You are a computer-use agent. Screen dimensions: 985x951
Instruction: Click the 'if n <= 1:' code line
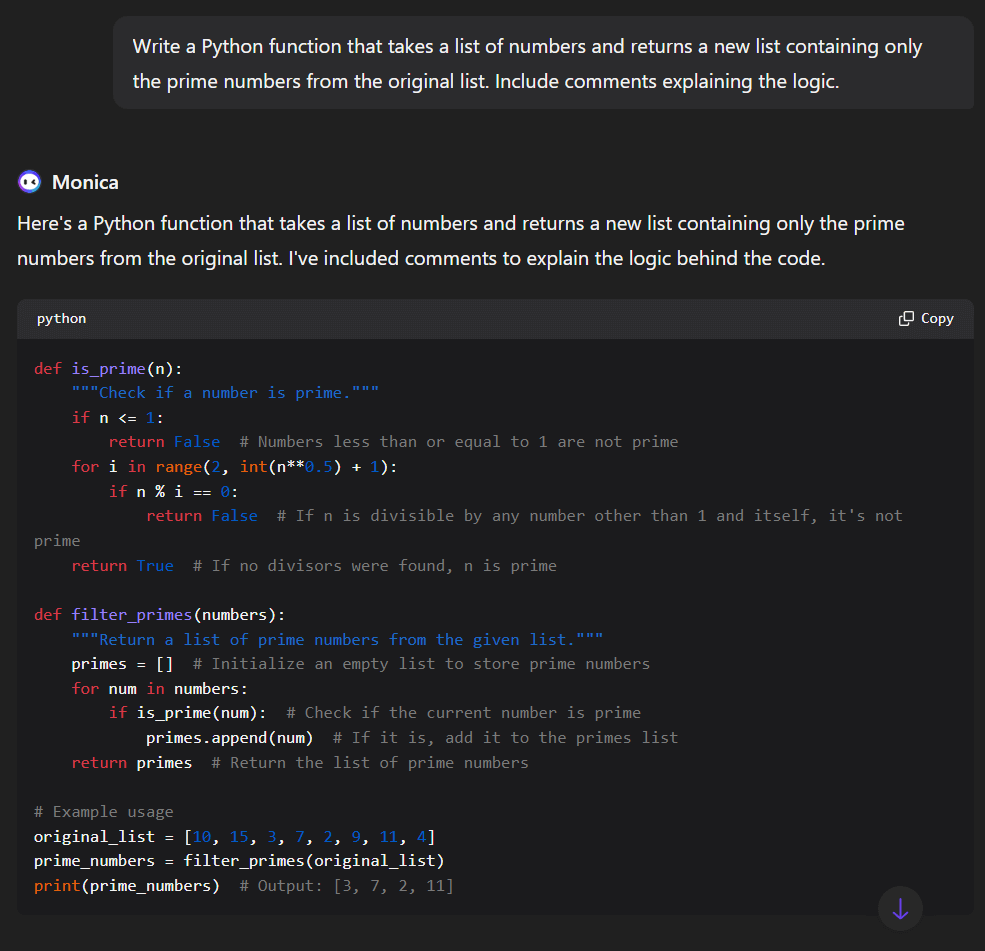click(117, 418)
